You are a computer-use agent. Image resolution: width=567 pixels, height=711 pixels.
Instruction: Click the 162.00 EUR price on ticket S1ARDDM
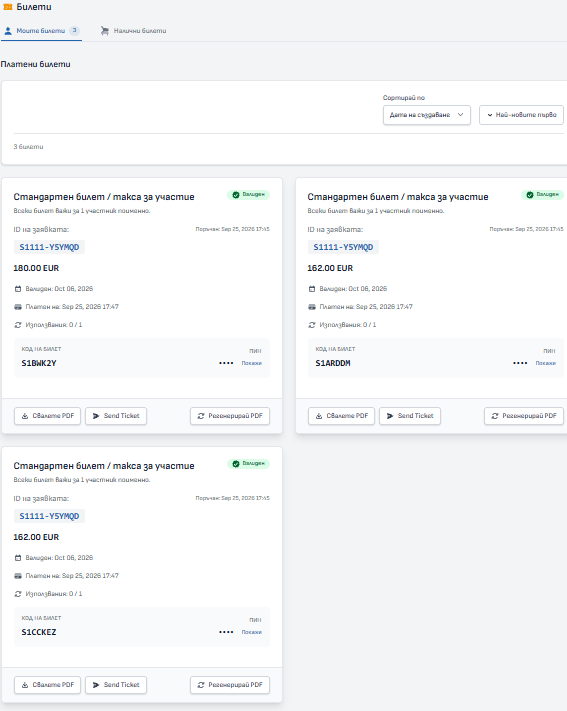click(330, 268)
